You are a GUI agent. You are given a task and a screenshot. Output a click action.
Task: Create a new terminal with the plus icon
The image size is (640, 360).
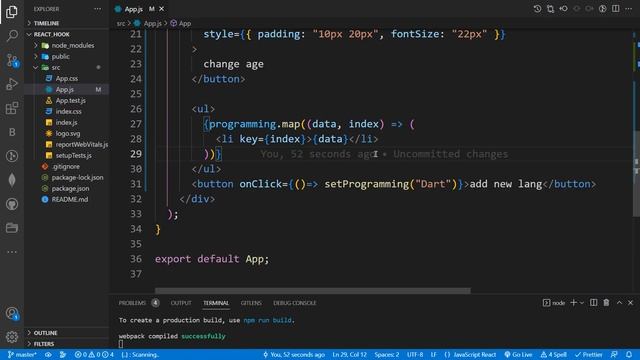pyautogui.click(x=573, y=302)
